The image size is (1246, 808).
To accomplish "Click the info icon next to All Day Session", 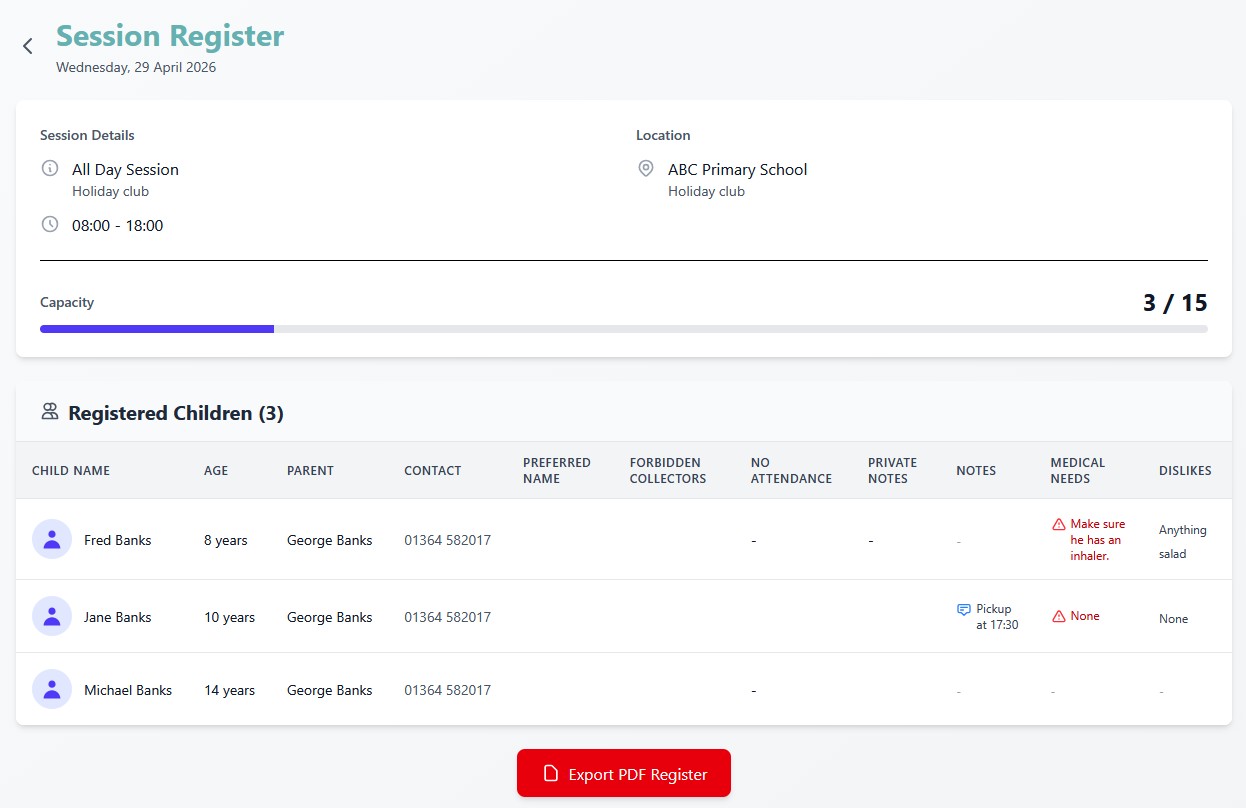I will pyautogui.click(x=50, y=168).
